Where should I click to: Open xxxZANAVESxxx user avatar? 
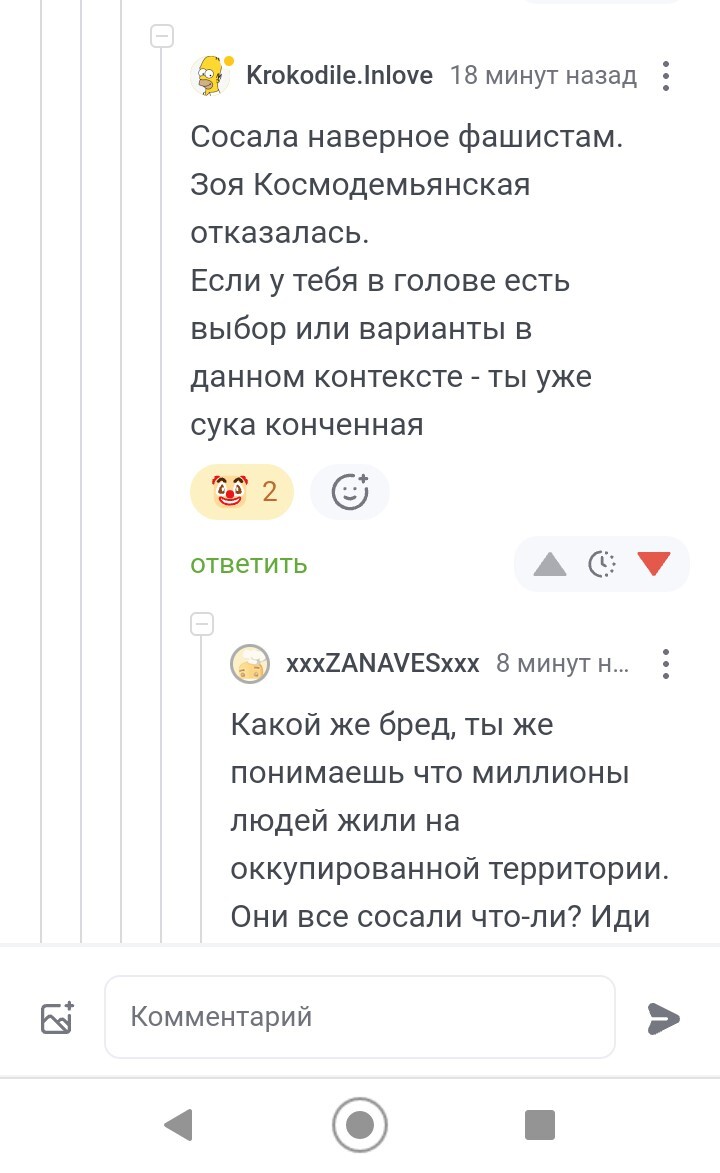pyautogui.click(x=250, y=663)
